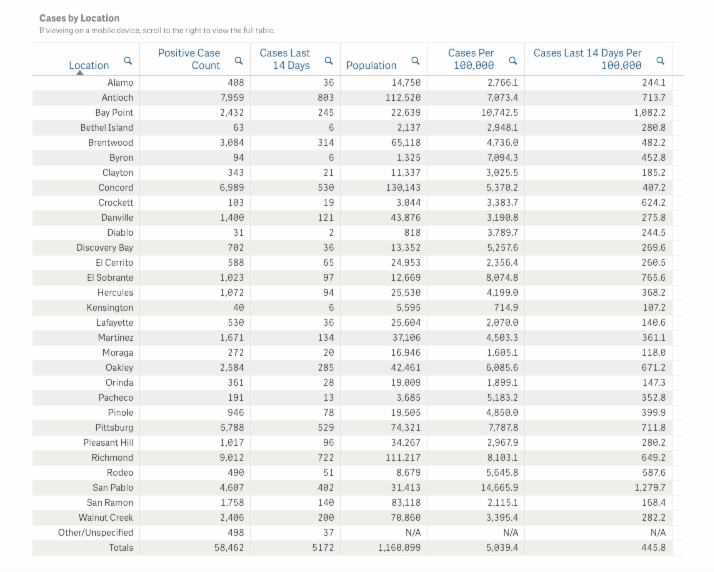Click the Discovery Bay location cell

click(104, 248)
